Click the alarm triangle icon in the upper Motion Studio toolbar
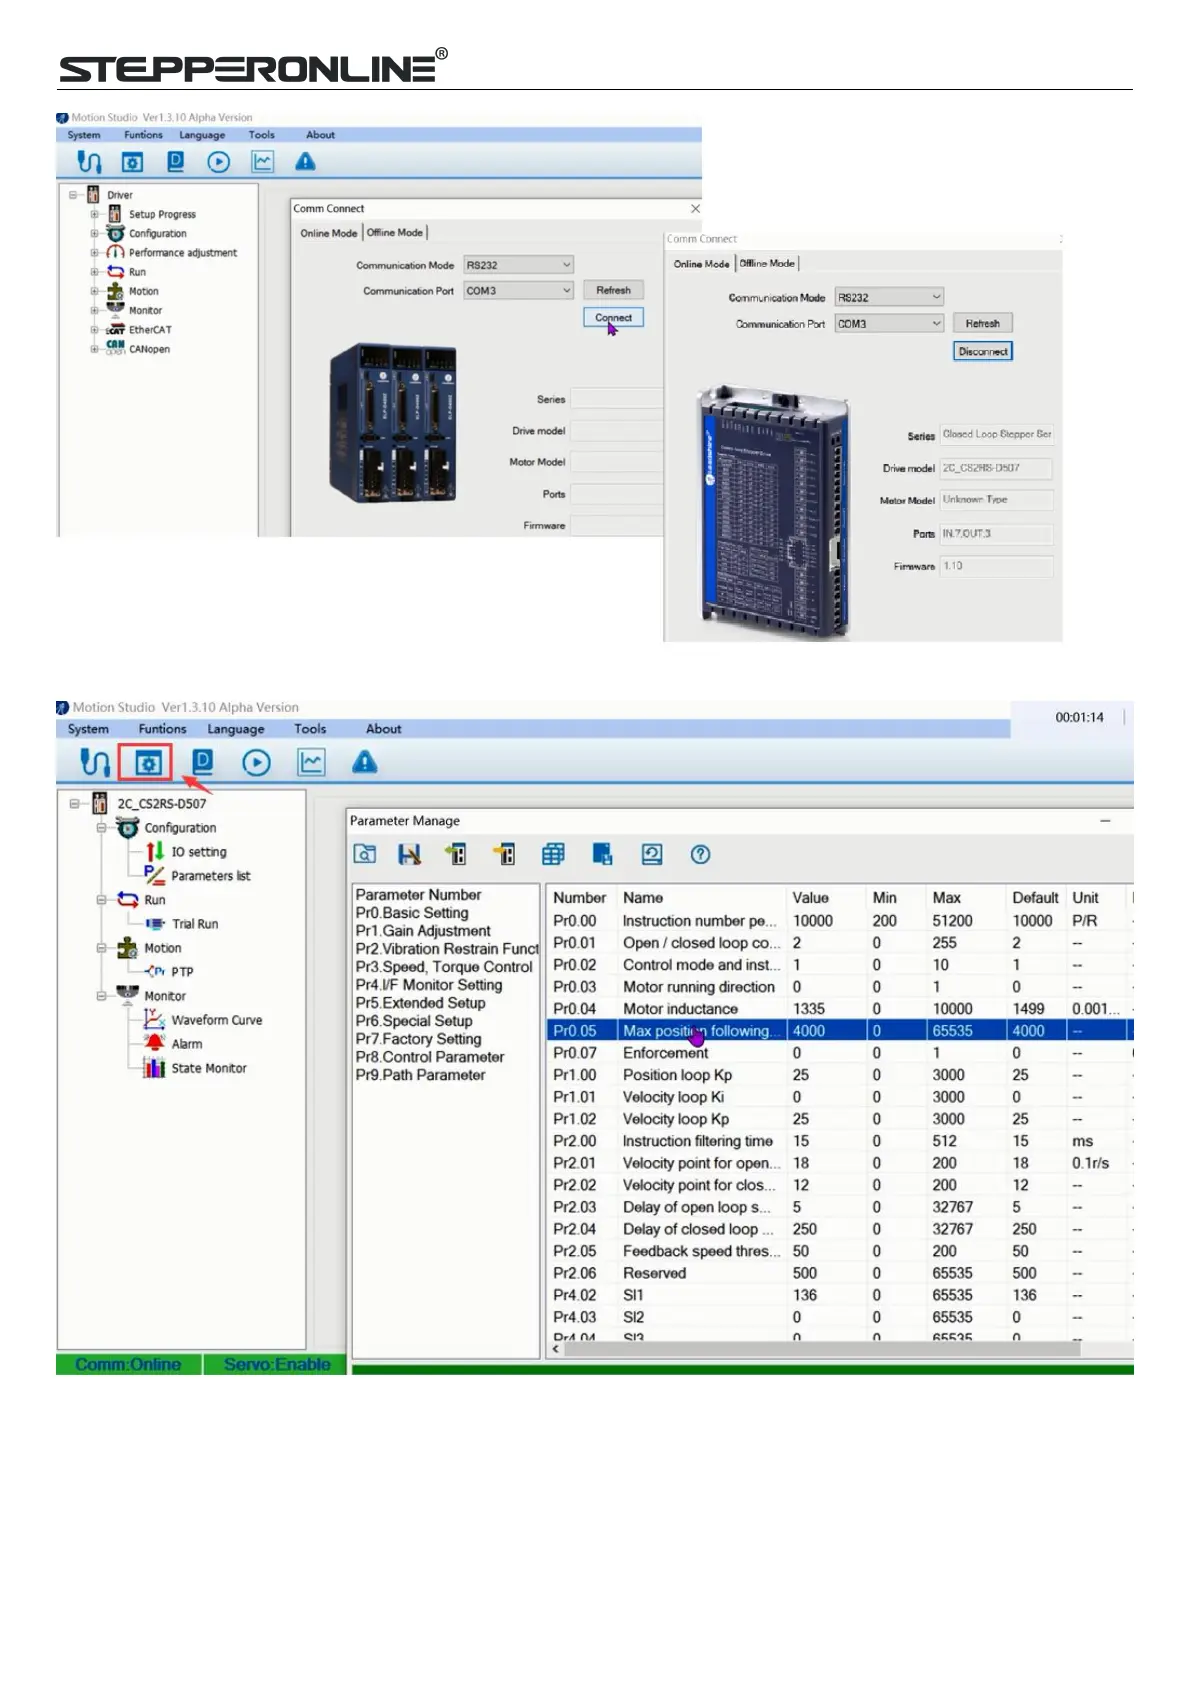This screenshot has width=1190, height=1684. (x=305, y=162)
